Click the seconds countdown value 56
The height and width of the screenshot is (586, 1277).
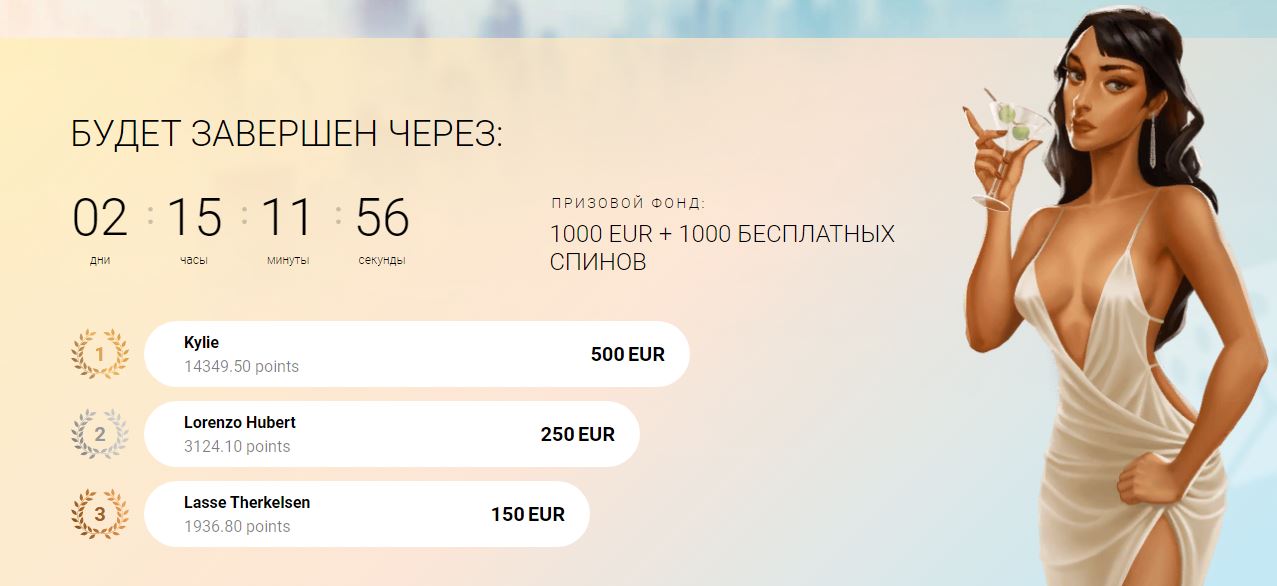tap(382, 218)
